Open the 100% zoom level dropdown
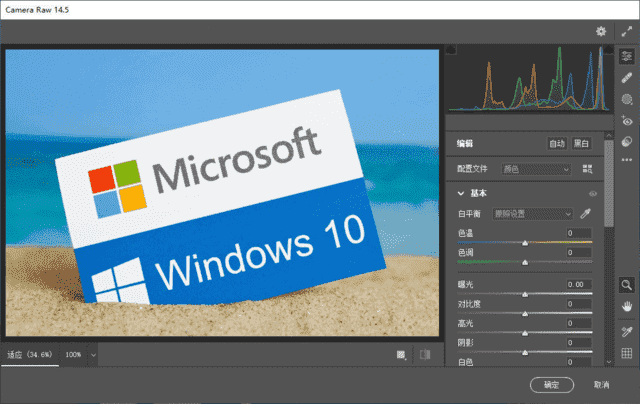The width and height of the screenshot is (640, 404). (80, 354)
